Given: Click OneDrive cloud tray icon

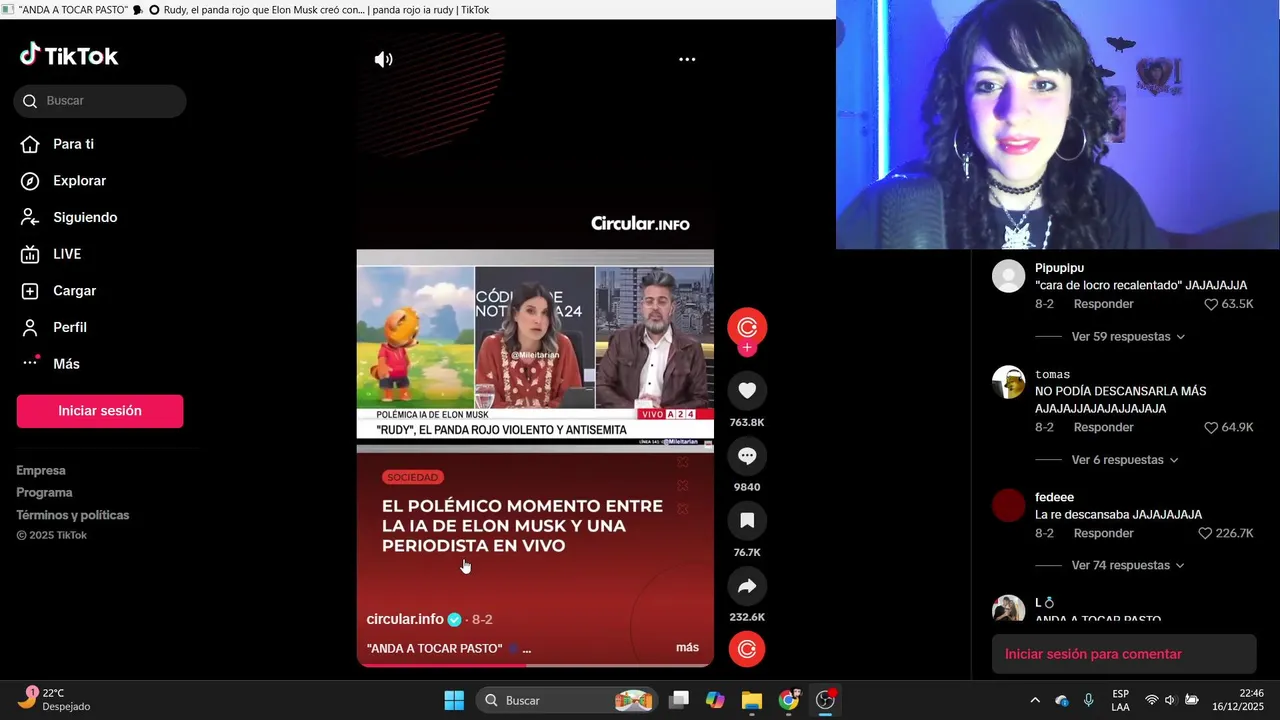Looking at the screenshot, I should coord(1062,700).
